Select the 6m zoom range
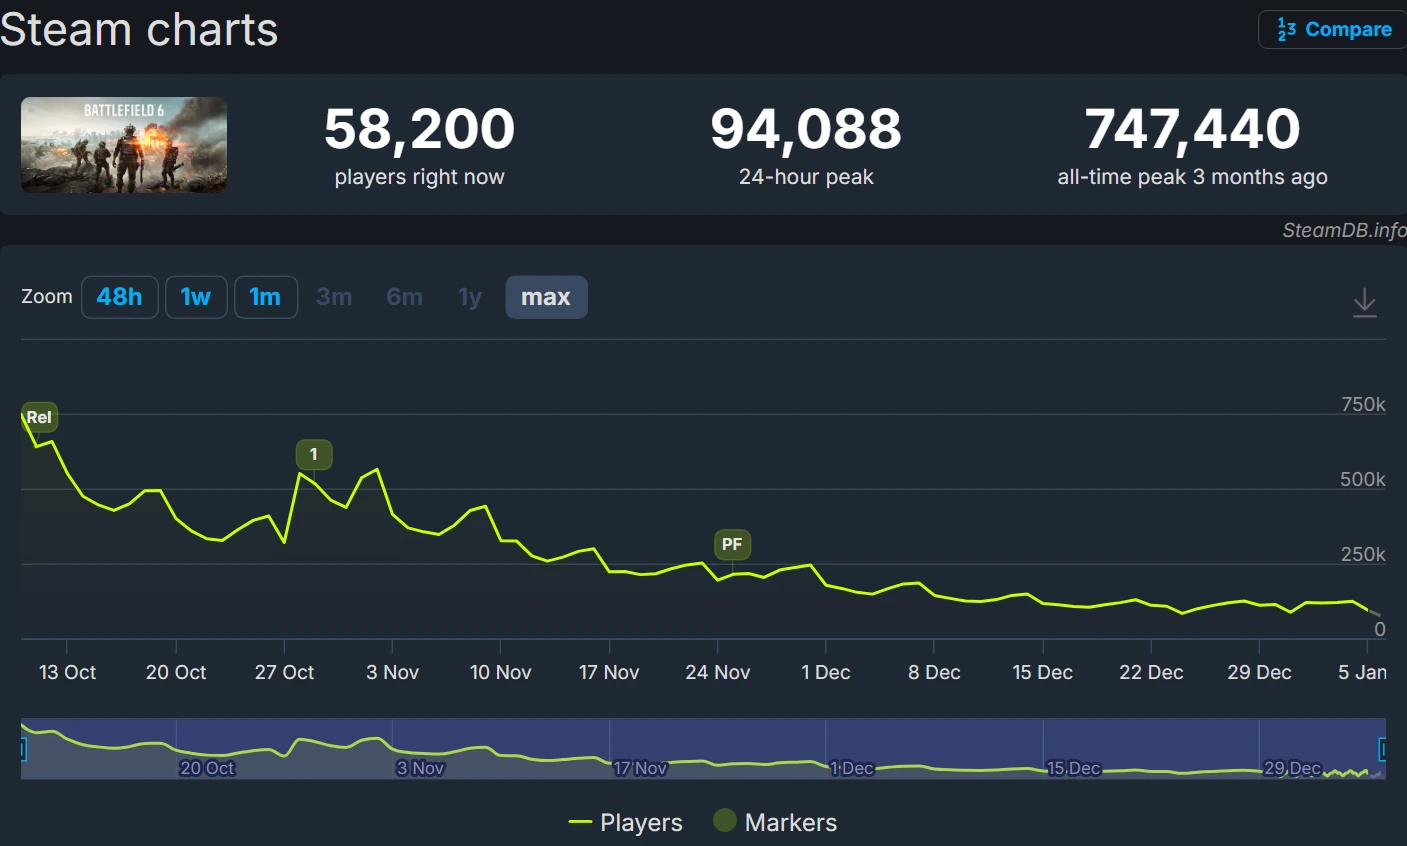This screenshot has height=846, width=1407. 404,297
